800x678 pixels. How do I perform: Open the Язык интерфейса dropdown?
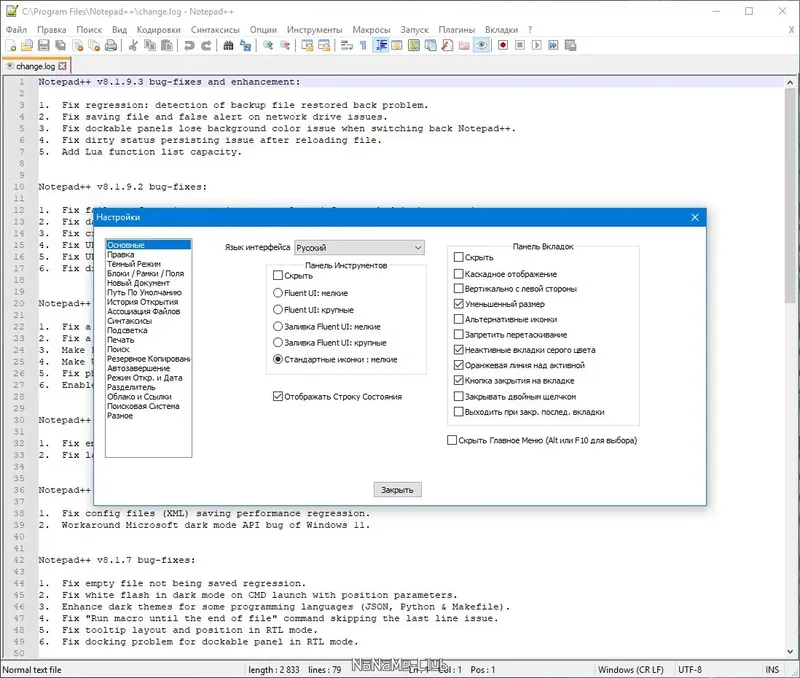point(359,248)
